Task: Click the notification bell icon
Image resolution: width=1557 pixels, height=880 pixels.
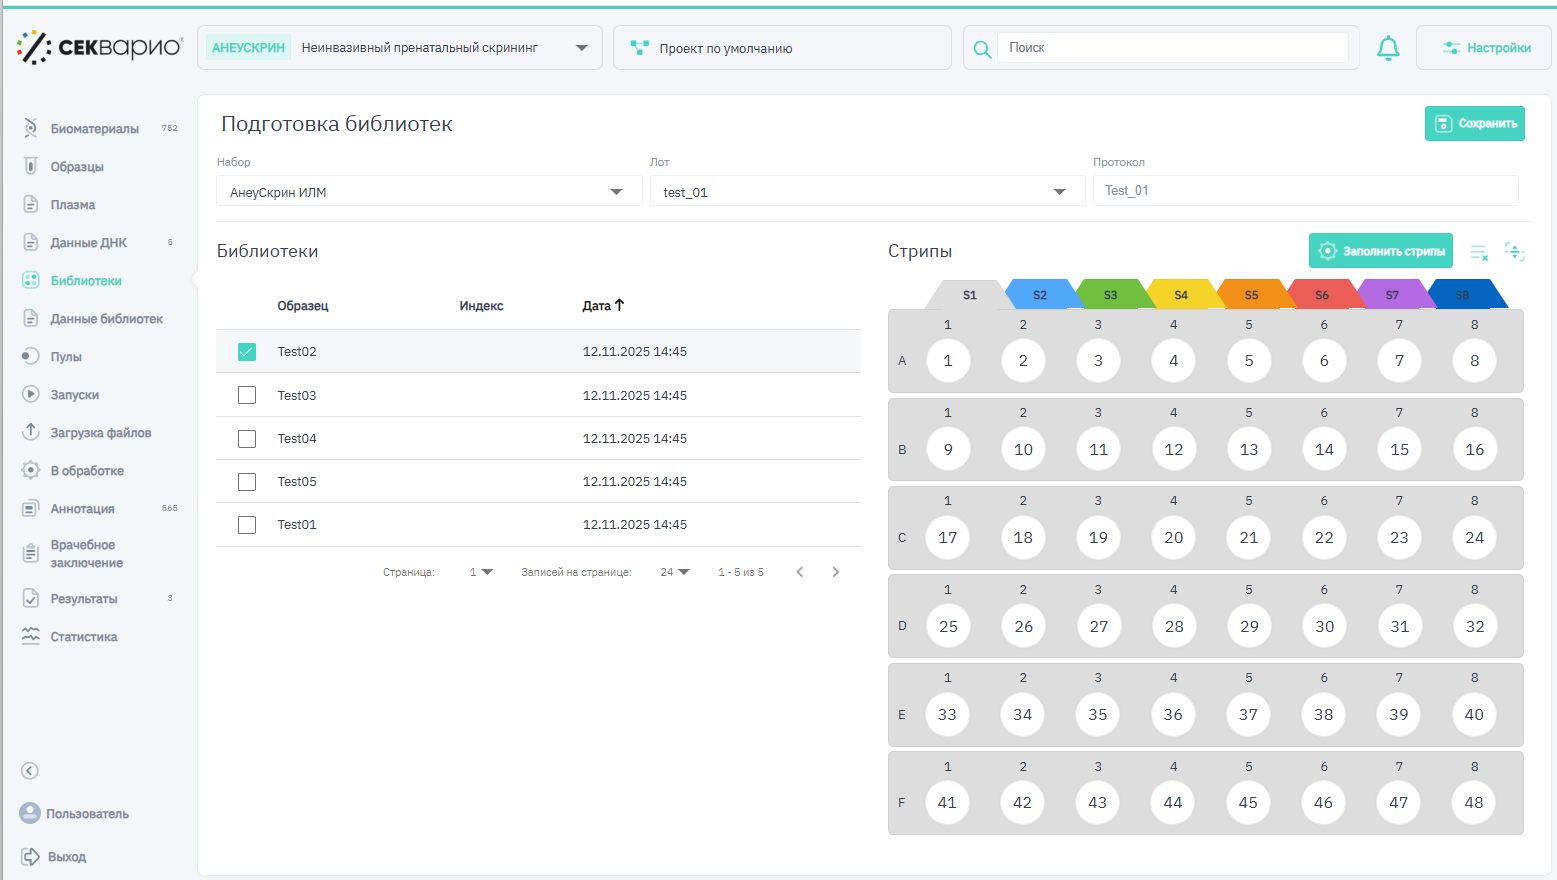Action: pos(1388,48)
